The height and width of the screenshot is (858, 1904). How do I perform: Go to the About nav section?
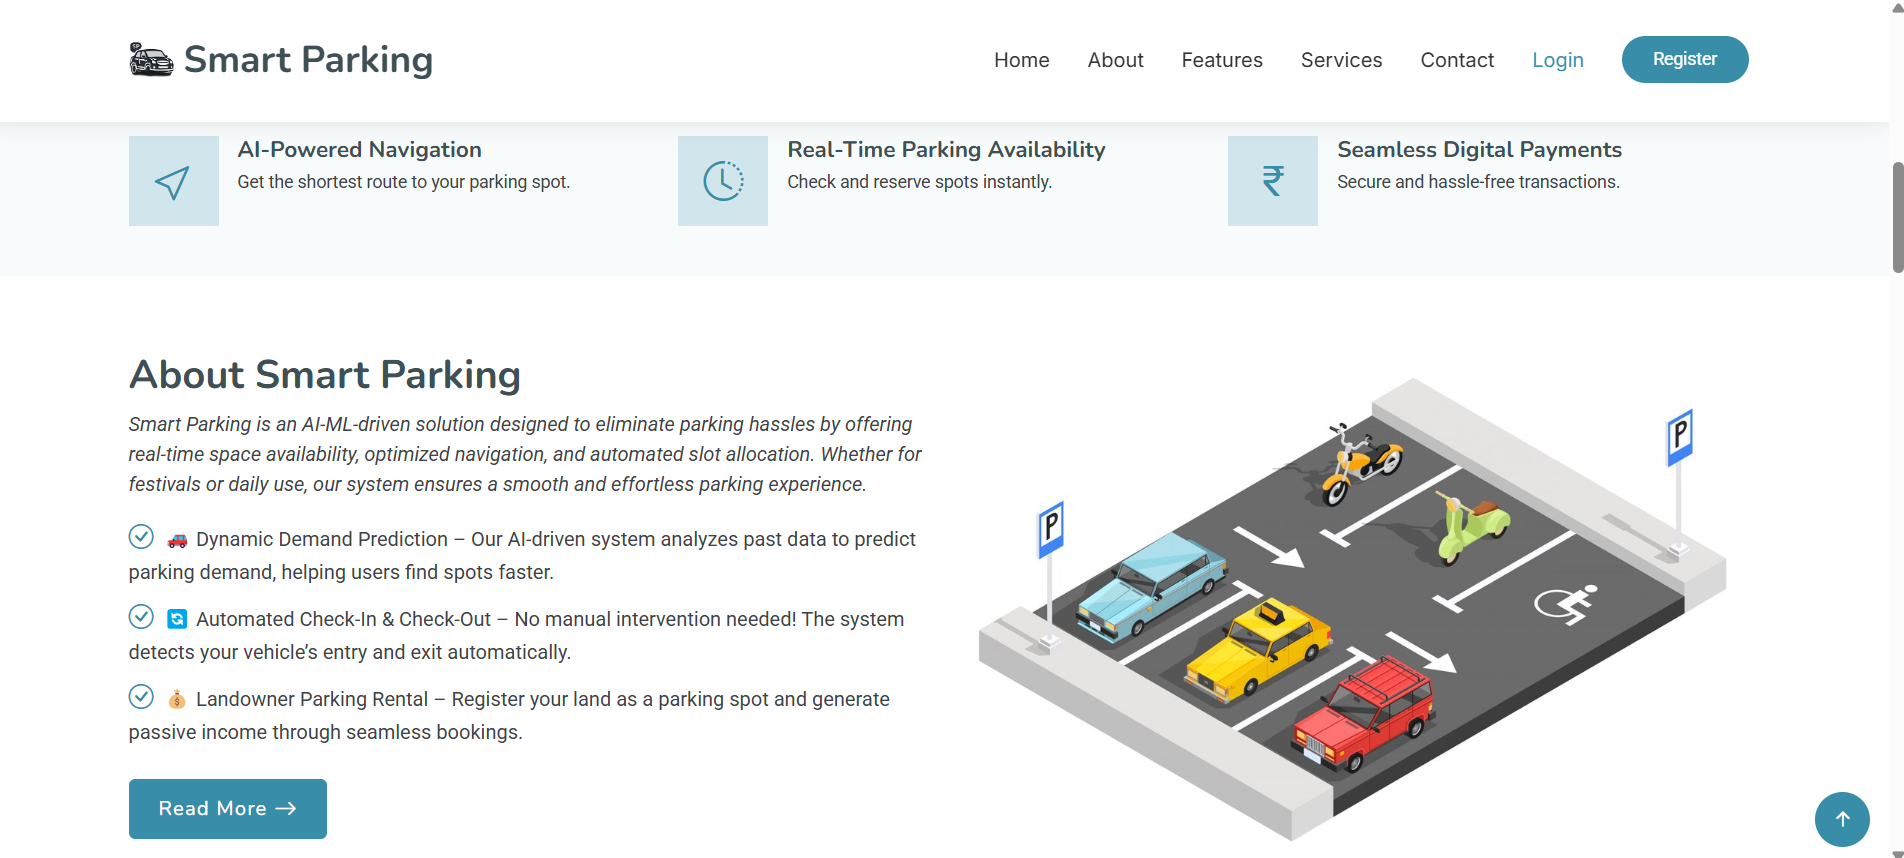[1115, 60]
